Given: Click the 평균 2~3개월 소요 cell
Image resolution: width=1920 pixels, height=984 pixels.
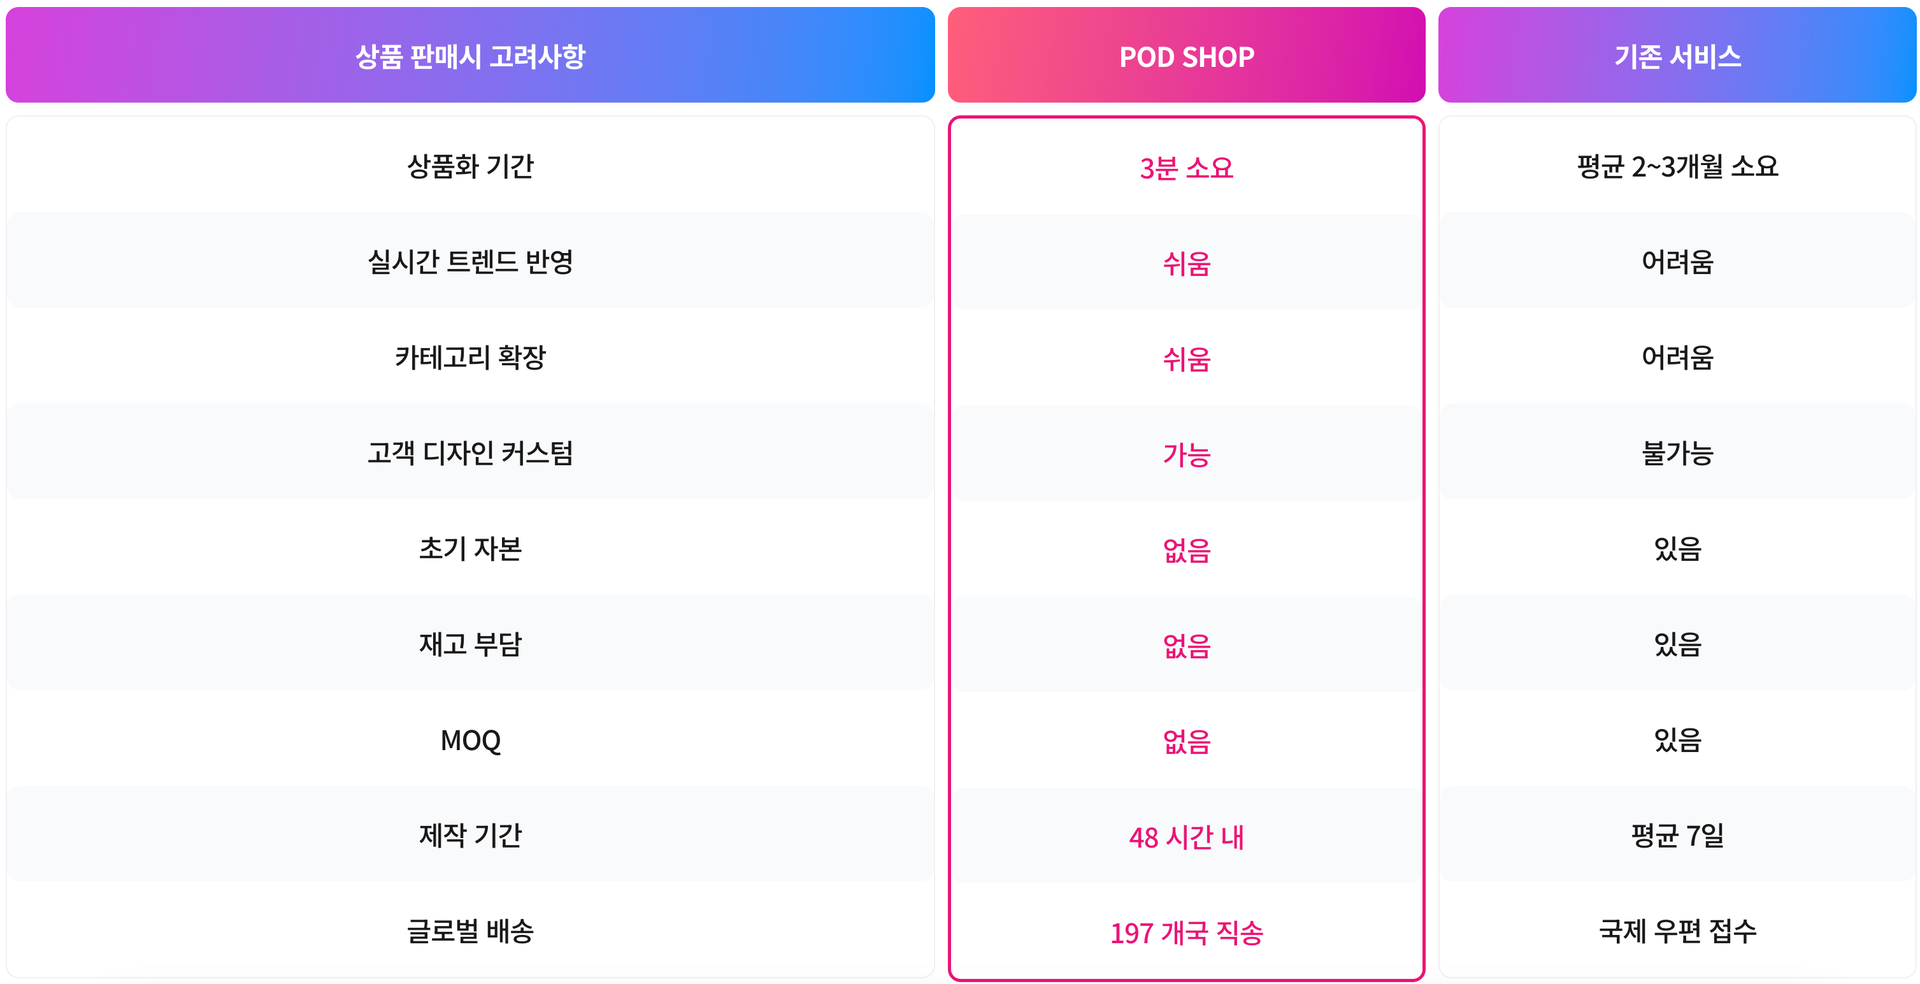Looking at the screenshot, I should coord(1677,165).
